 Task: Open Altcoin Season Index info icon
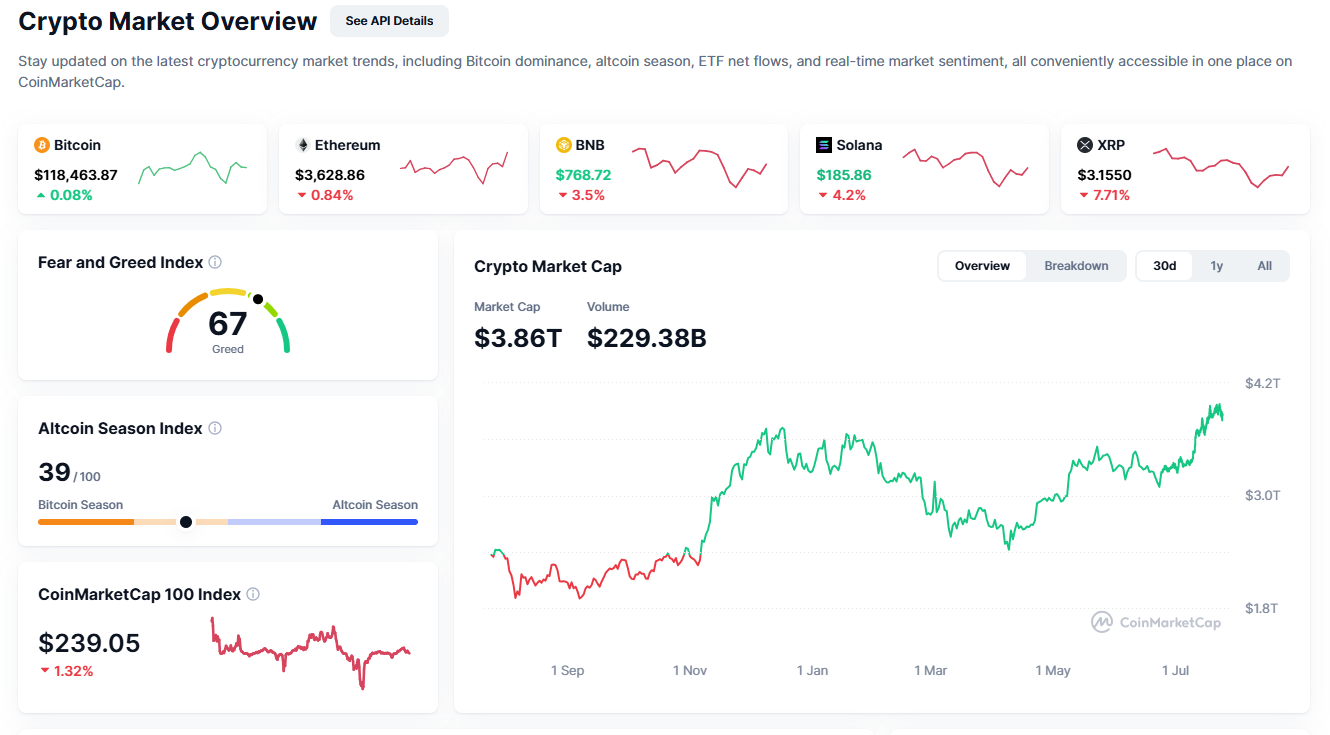215,428
